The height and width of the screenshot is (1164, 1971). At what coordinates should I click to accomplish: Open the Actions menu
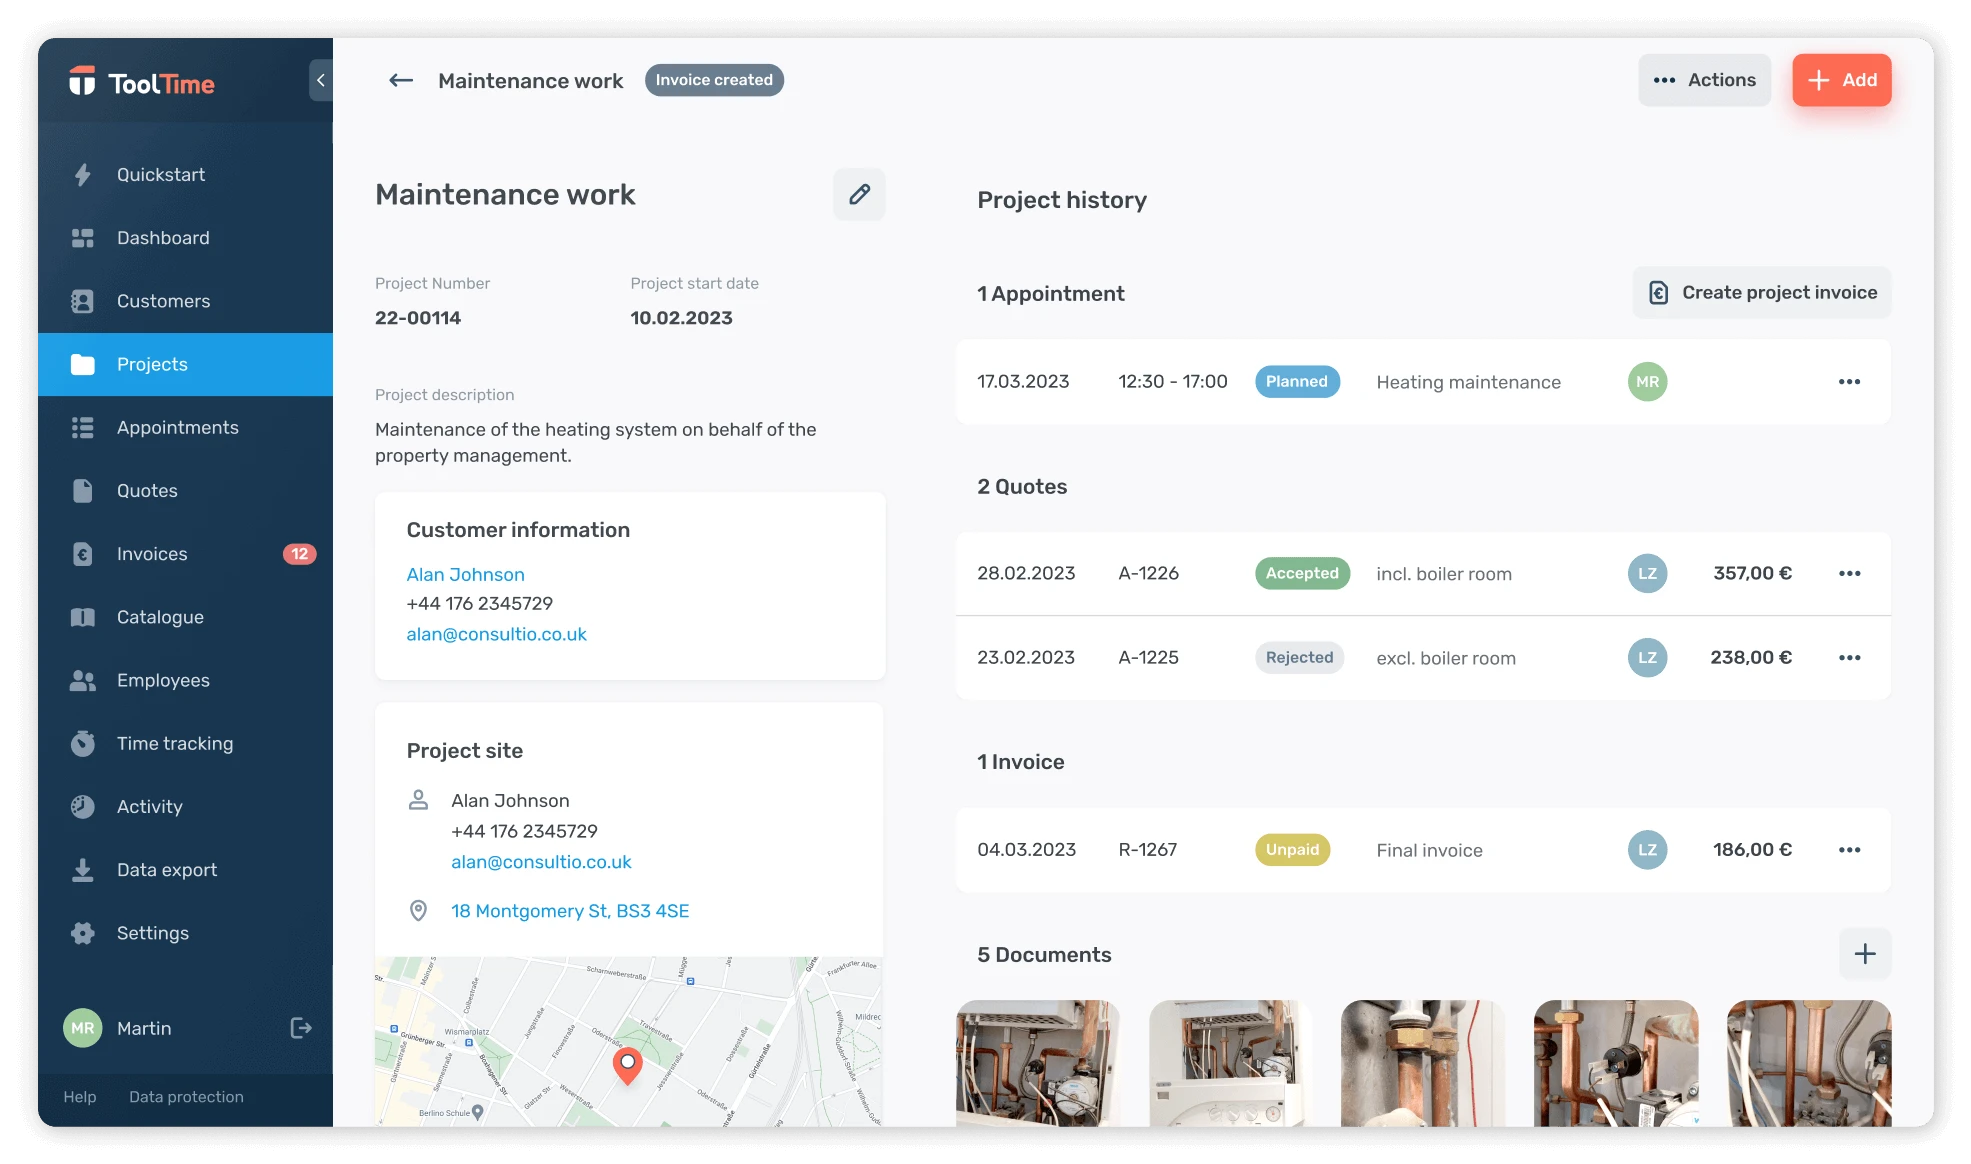tap(1704, 80)
